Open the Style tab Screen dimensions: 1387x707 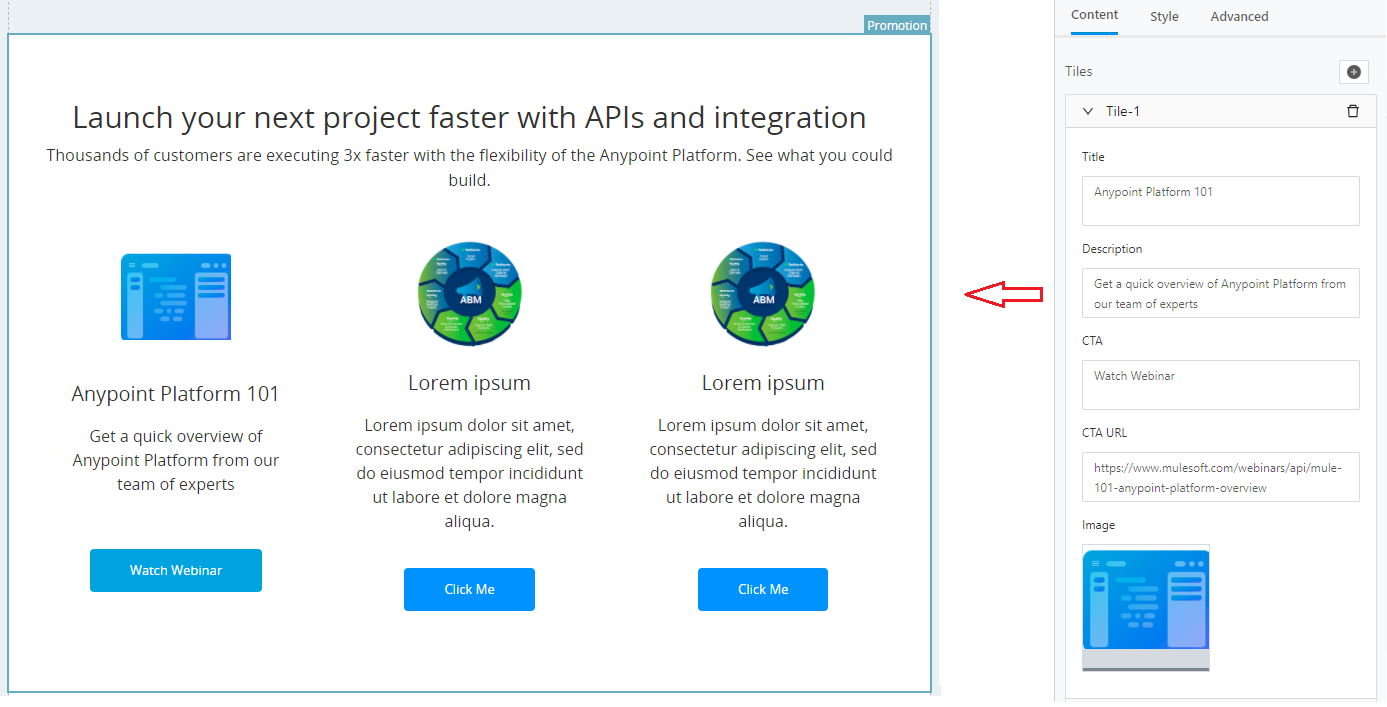(x=1164, y=16)
